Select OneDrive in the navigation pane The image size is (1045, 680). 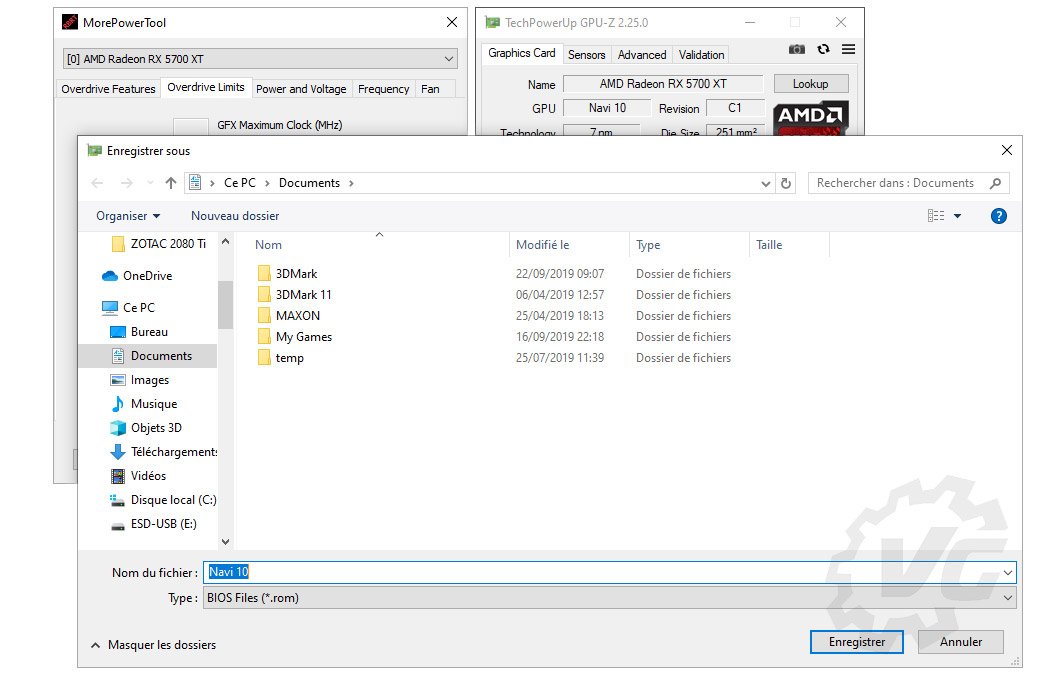pos(147,276)
